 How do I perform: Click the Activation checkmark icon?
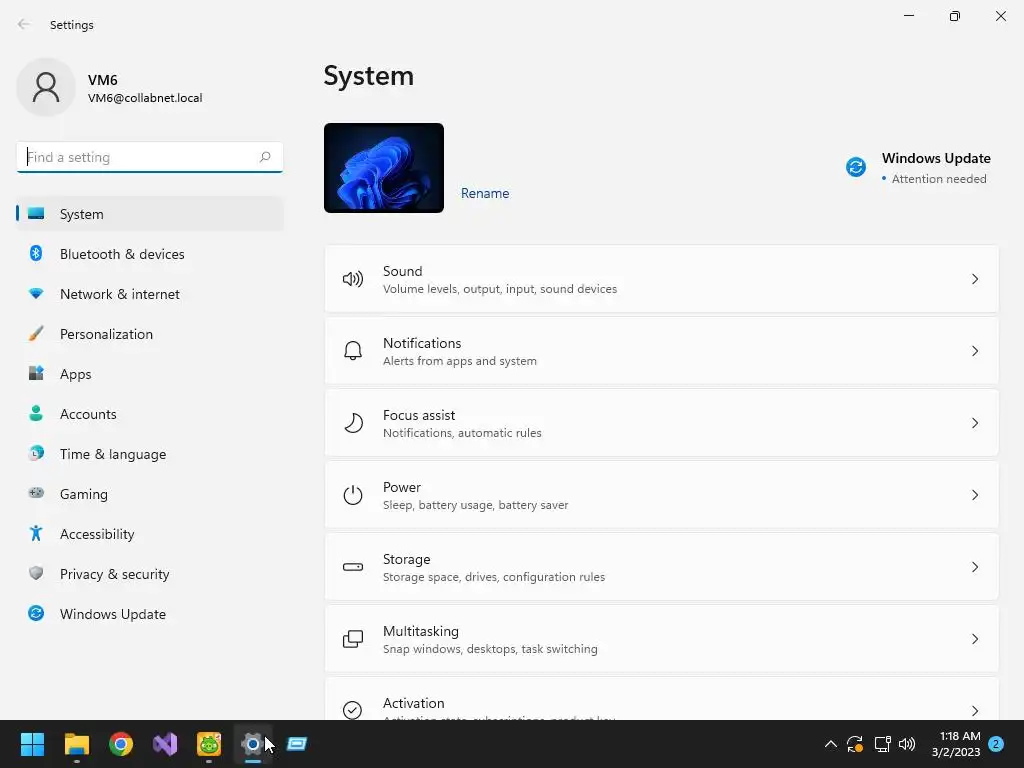(353, 710)
